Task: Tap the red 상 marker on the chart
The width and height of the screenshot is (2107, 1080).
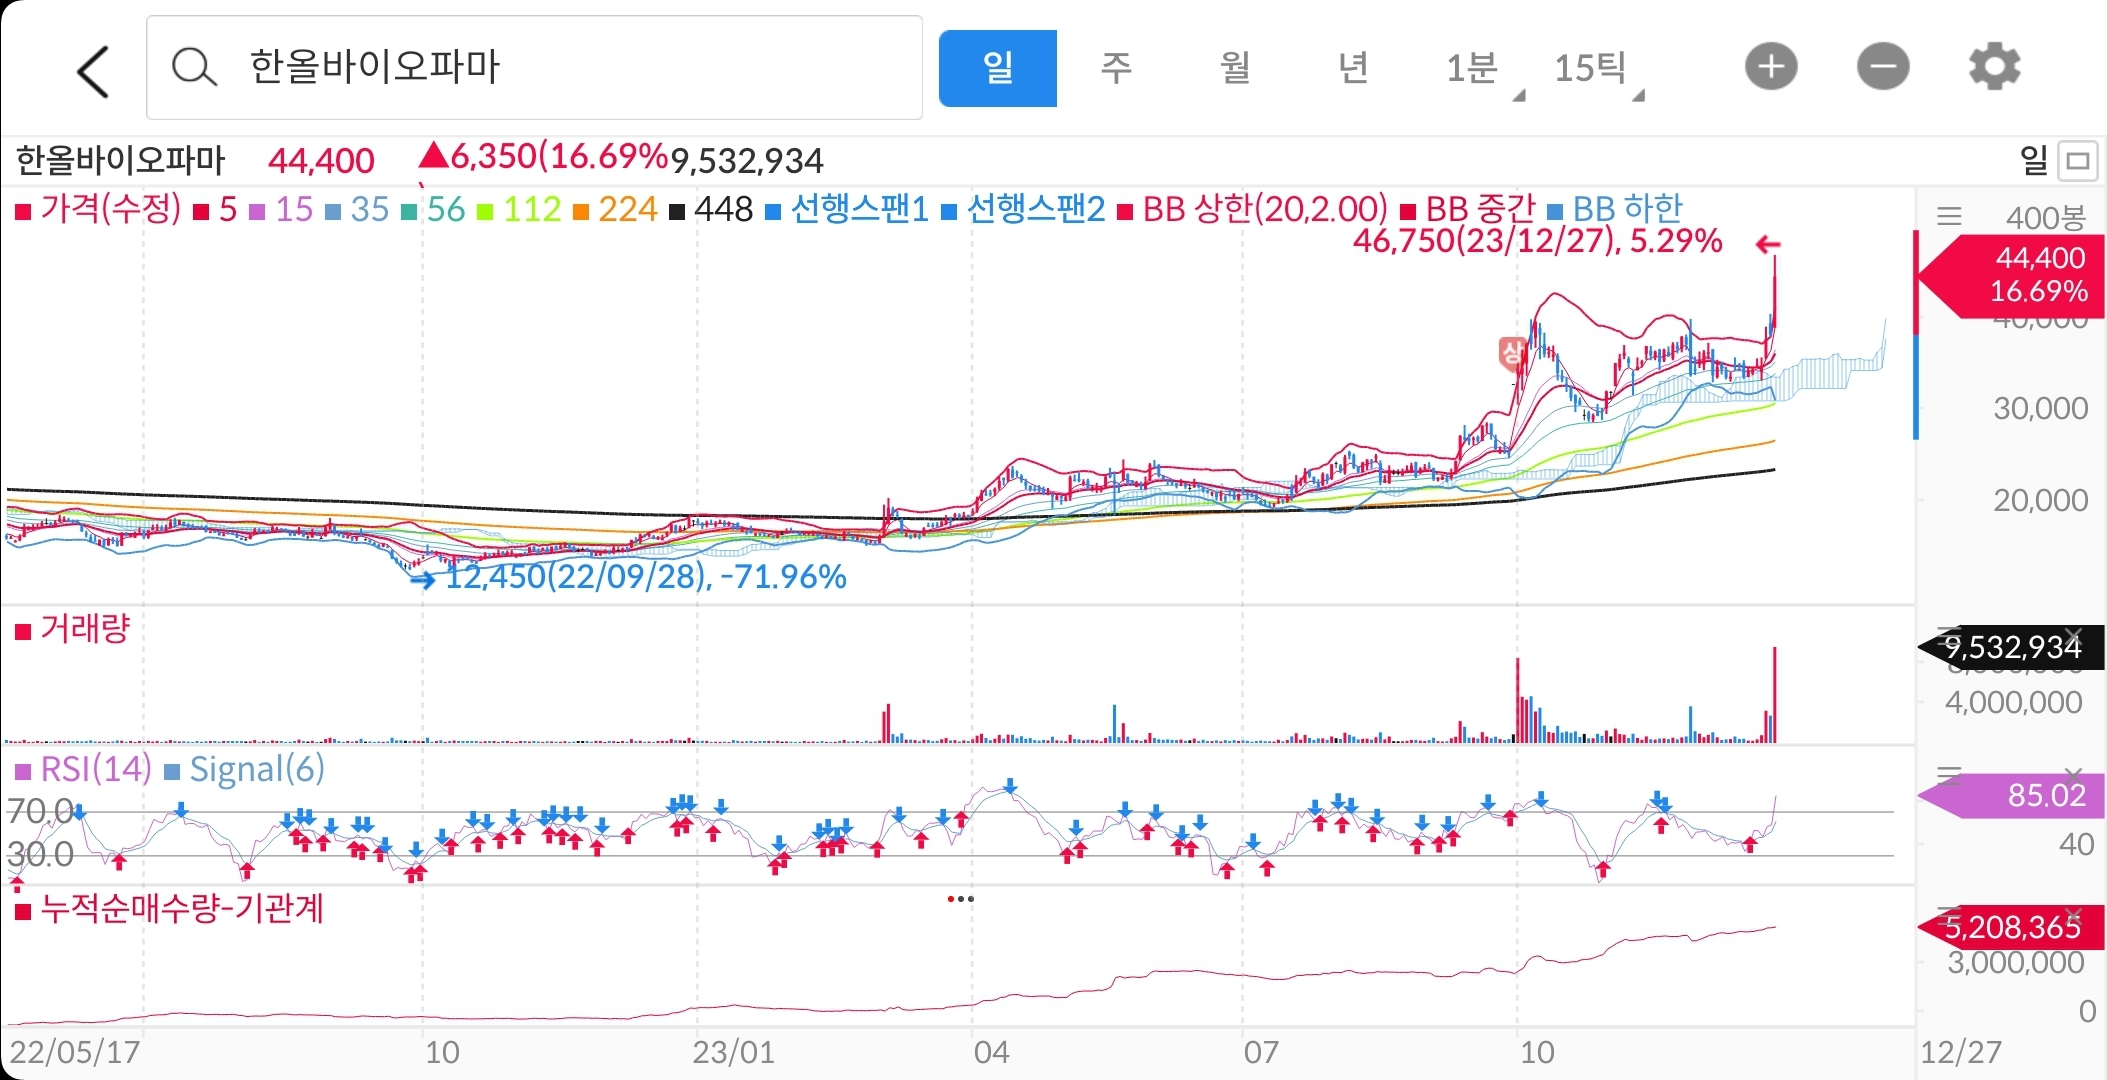Action: point(1511,352)
